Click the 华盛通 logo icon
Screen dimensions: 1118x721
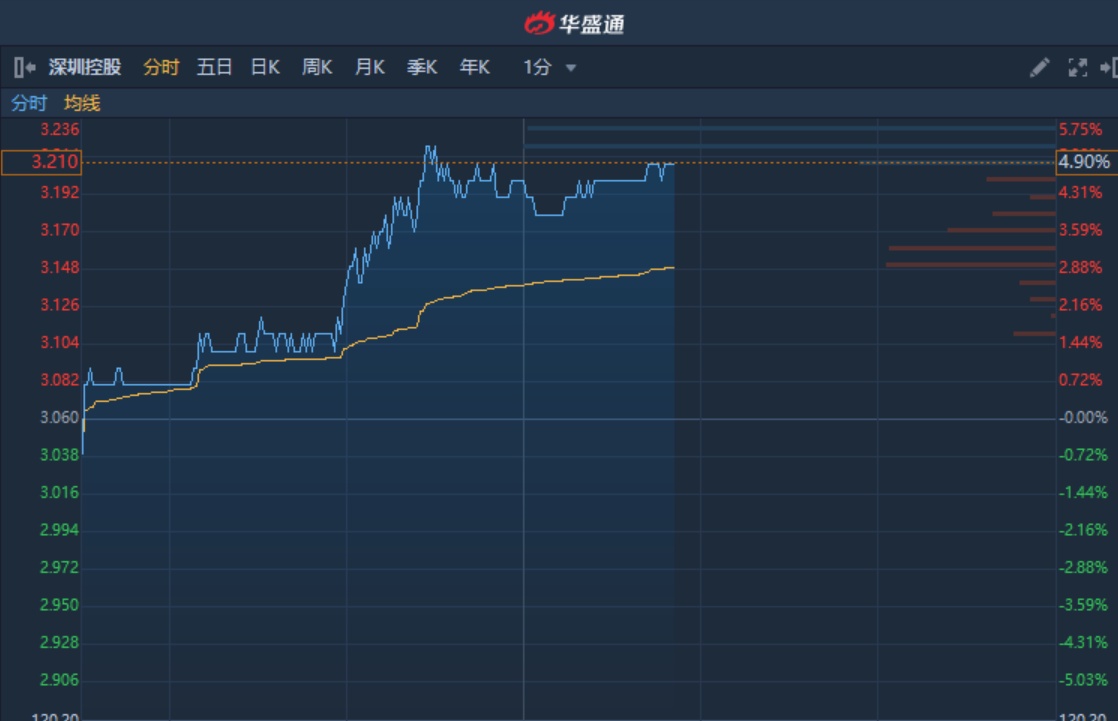click(539, 23)
